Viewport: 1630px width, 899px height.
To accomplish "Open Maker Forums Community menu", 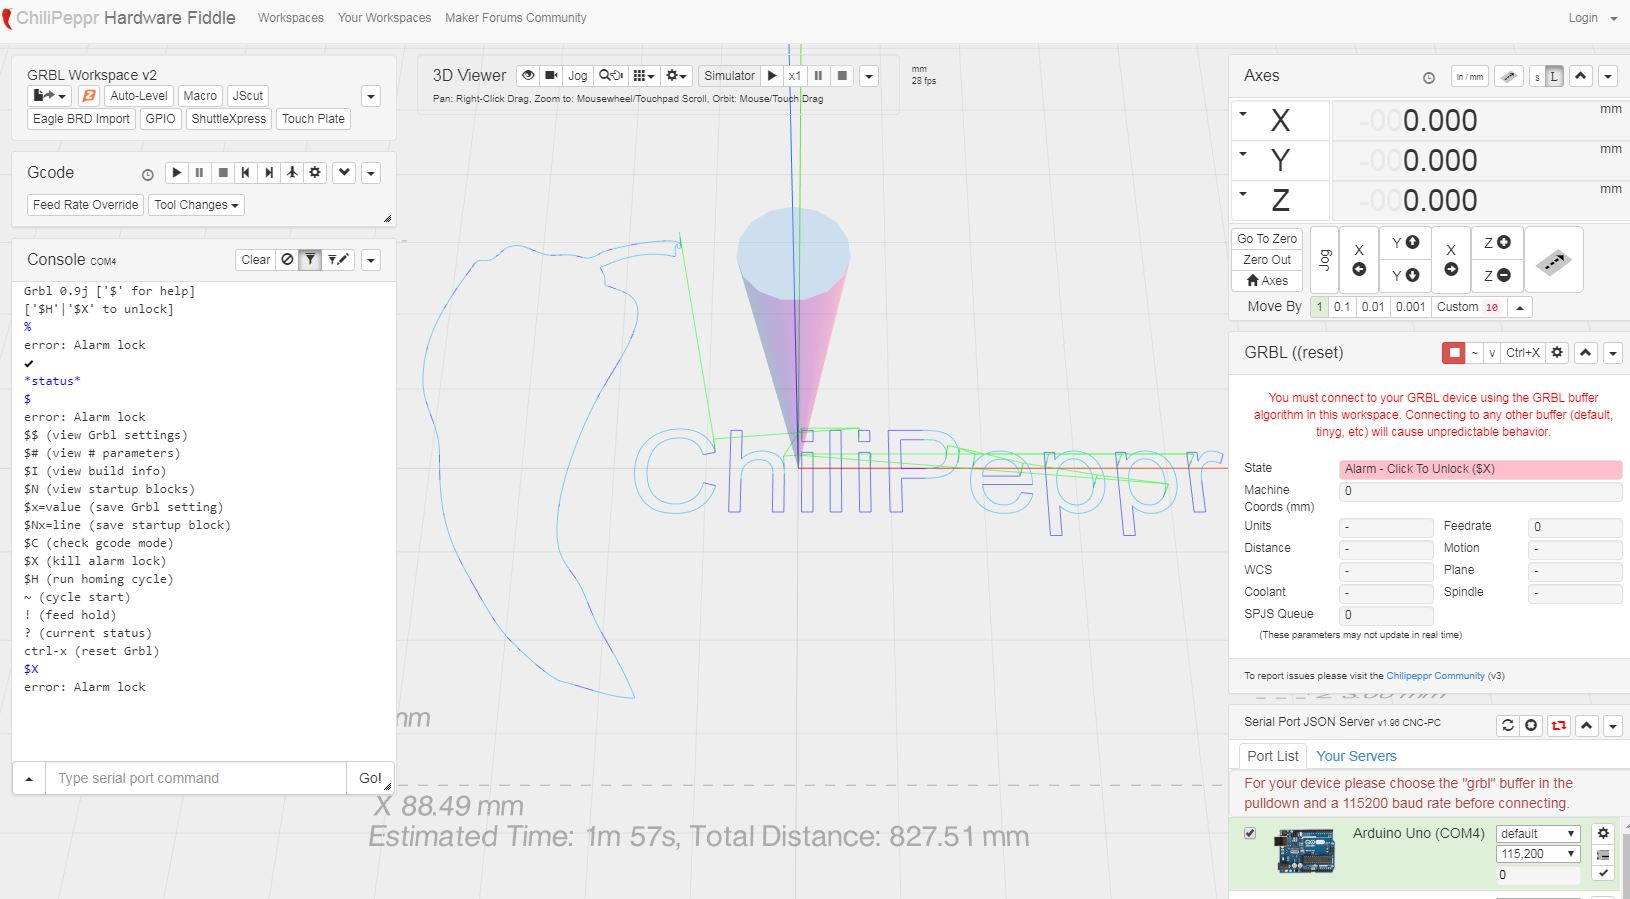I will coord(516,18).
